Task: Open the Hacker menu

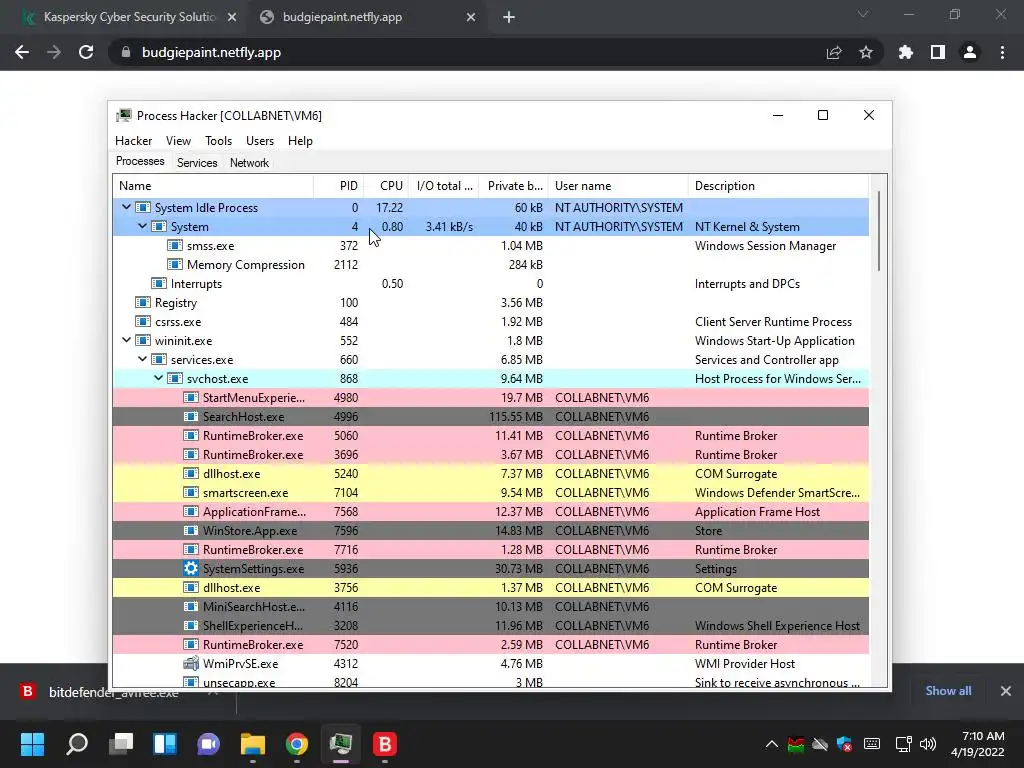Action: (x=133, y=140)
